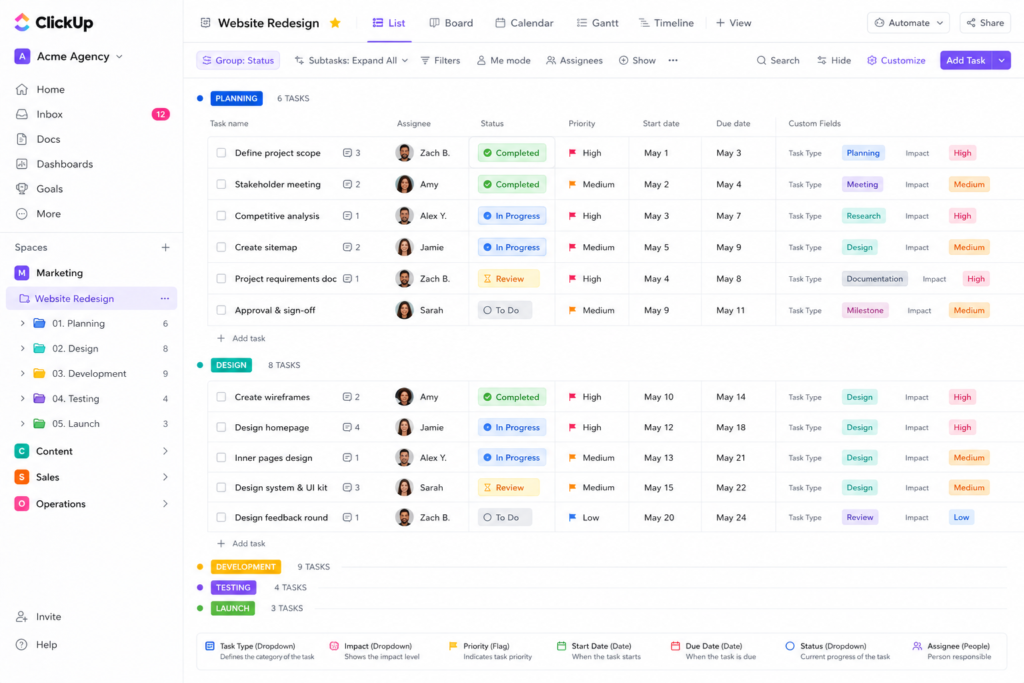
Task: Expand the Sales space
Action: [x=165, y=477]
